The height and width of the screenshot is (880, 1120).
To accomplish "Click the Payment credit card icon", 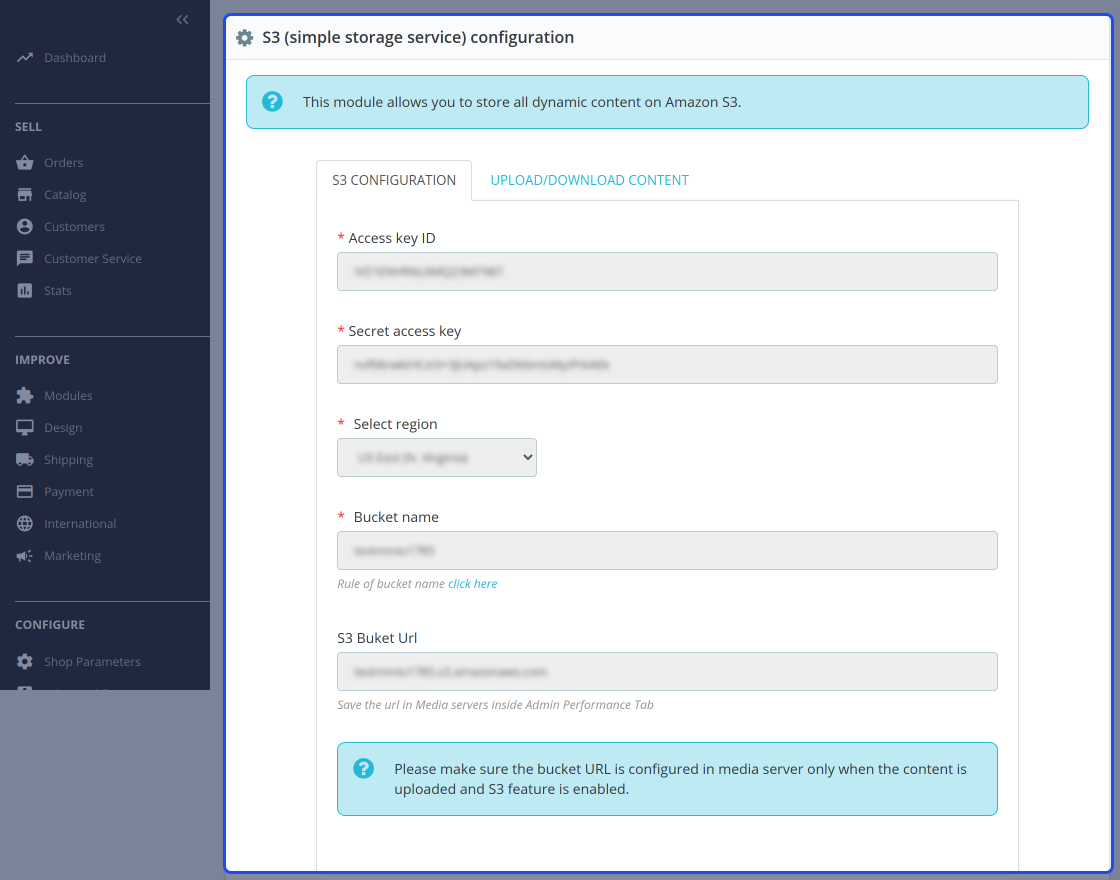I will pos(25,491).
